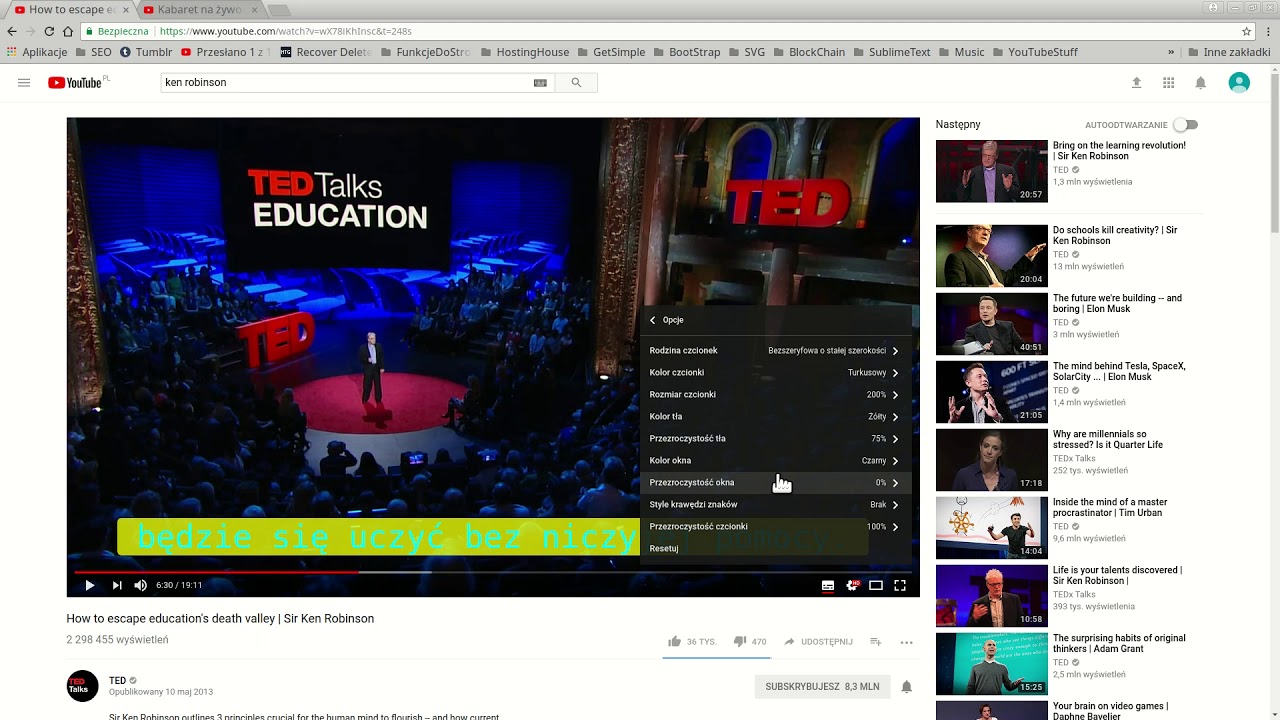Screen dimensions: 1280x720
Task: Open the upload video icon
Action: pos(1136,83)
